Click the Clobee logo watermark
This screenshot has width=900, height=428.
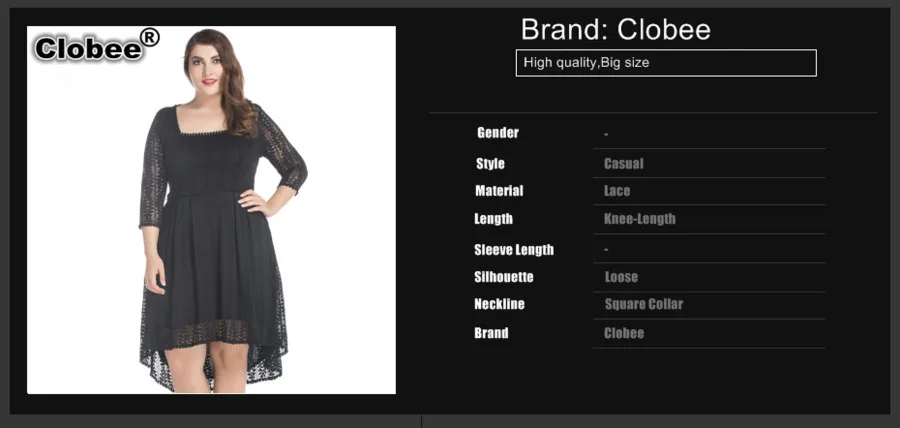(x=96, y=46)
